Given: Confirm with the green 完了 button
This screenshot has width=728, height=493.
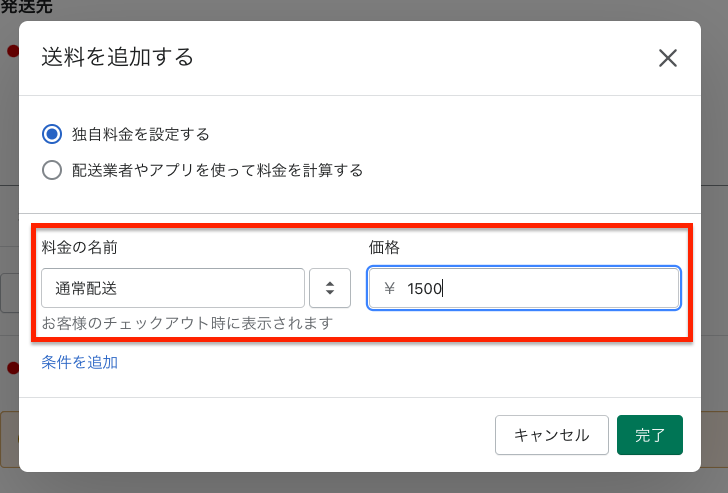Looking at the screenshot, I should [650, 435].
